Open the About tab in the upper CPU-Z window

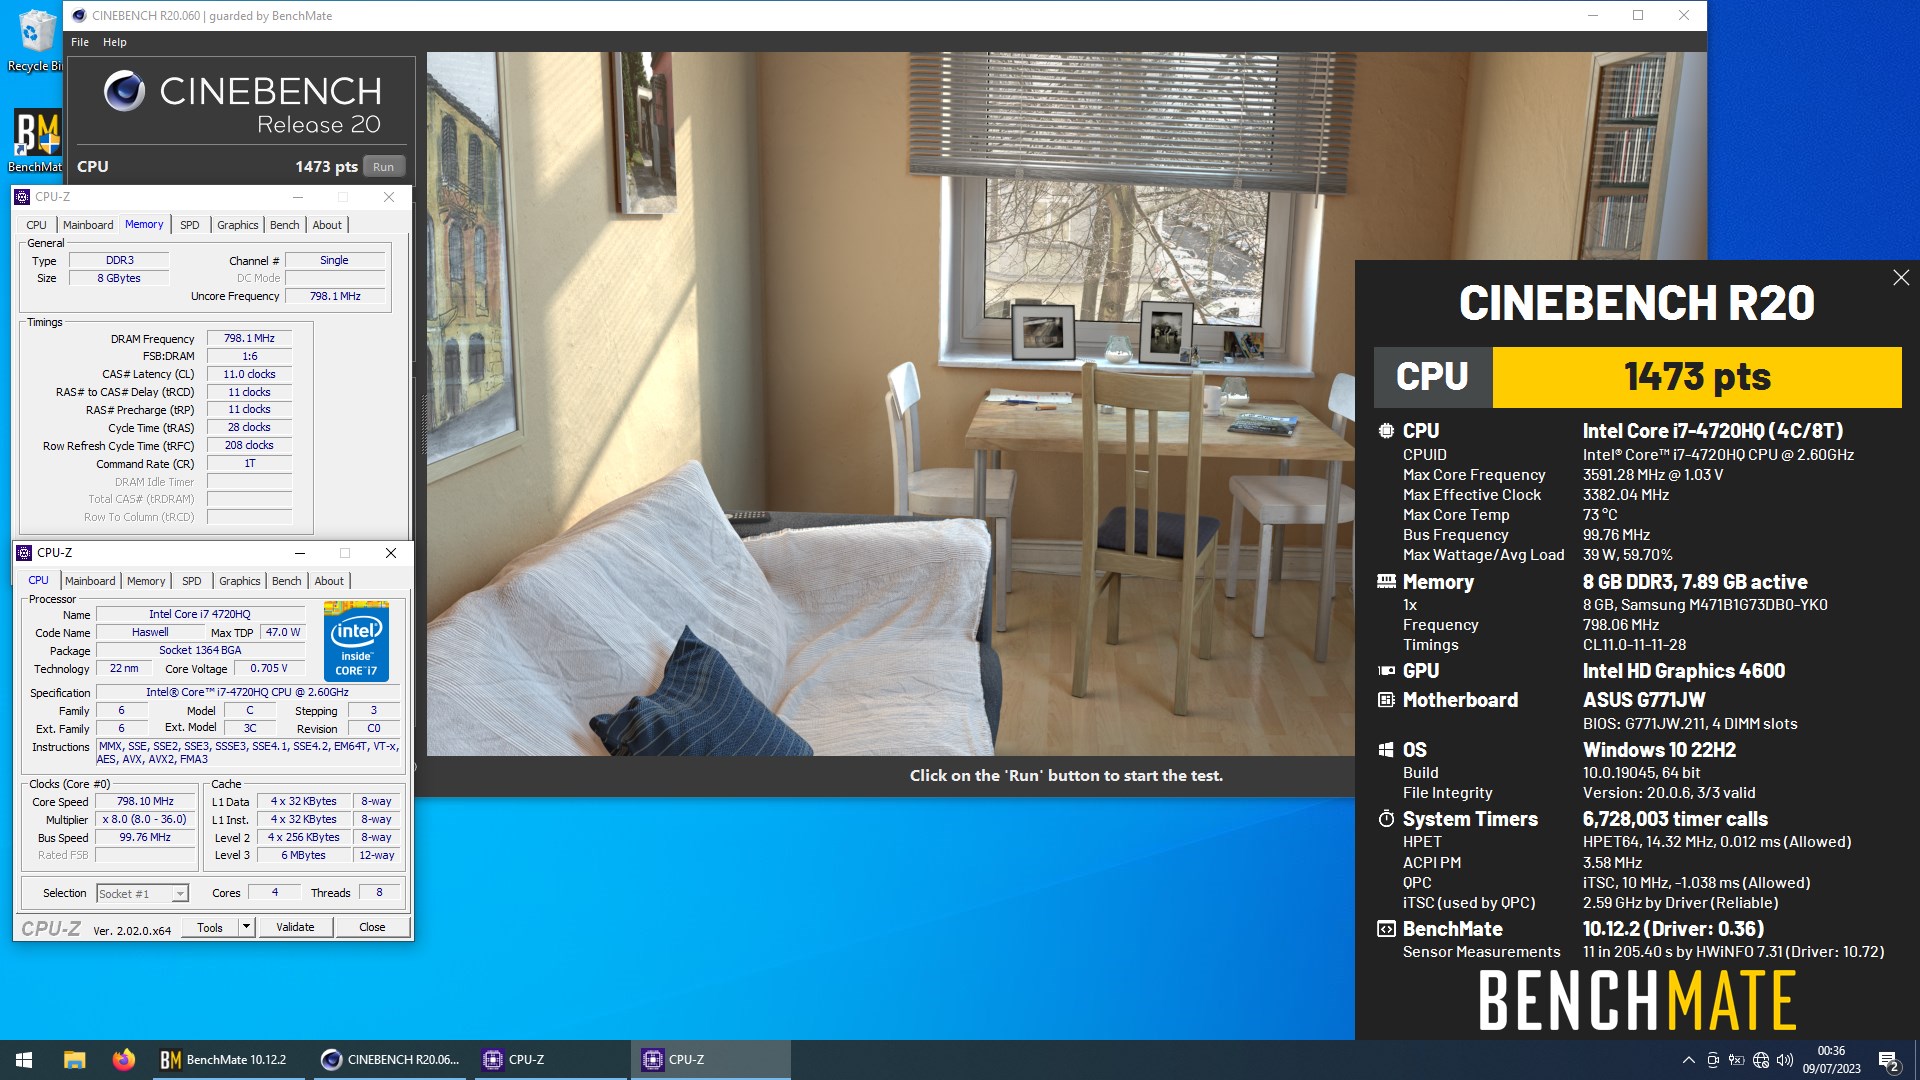327,225
